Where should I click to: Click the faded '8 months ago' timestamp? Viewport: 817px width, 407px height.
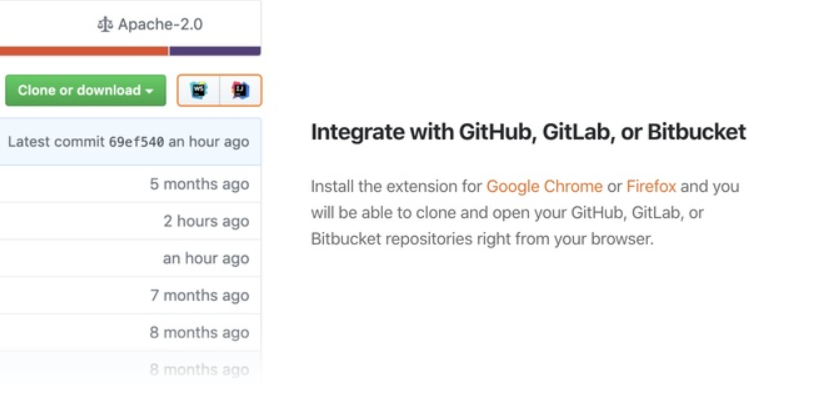coord(200,369)
